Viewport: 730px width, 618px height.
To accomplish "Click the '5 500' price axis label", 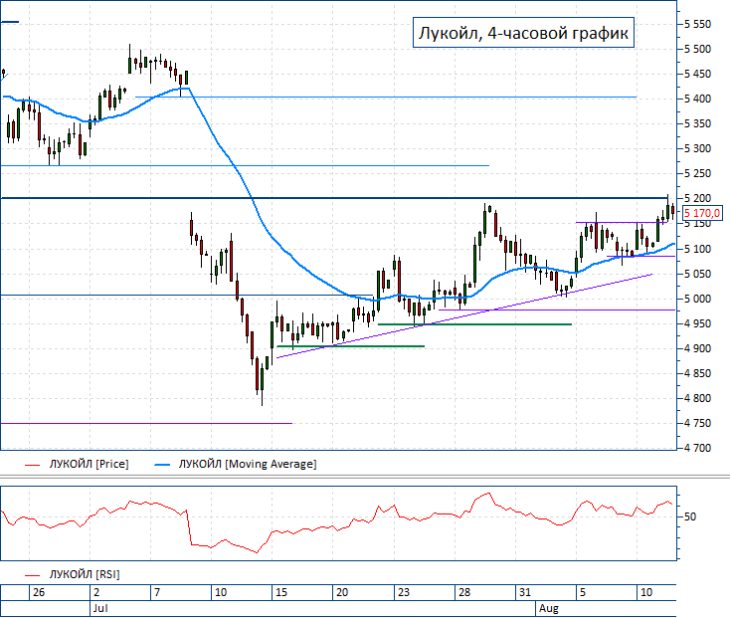I will click(697, 49).
